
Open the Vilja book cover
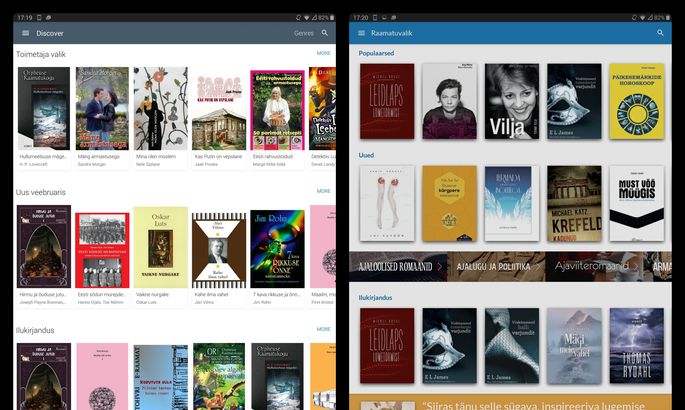(x=512, y=101)
